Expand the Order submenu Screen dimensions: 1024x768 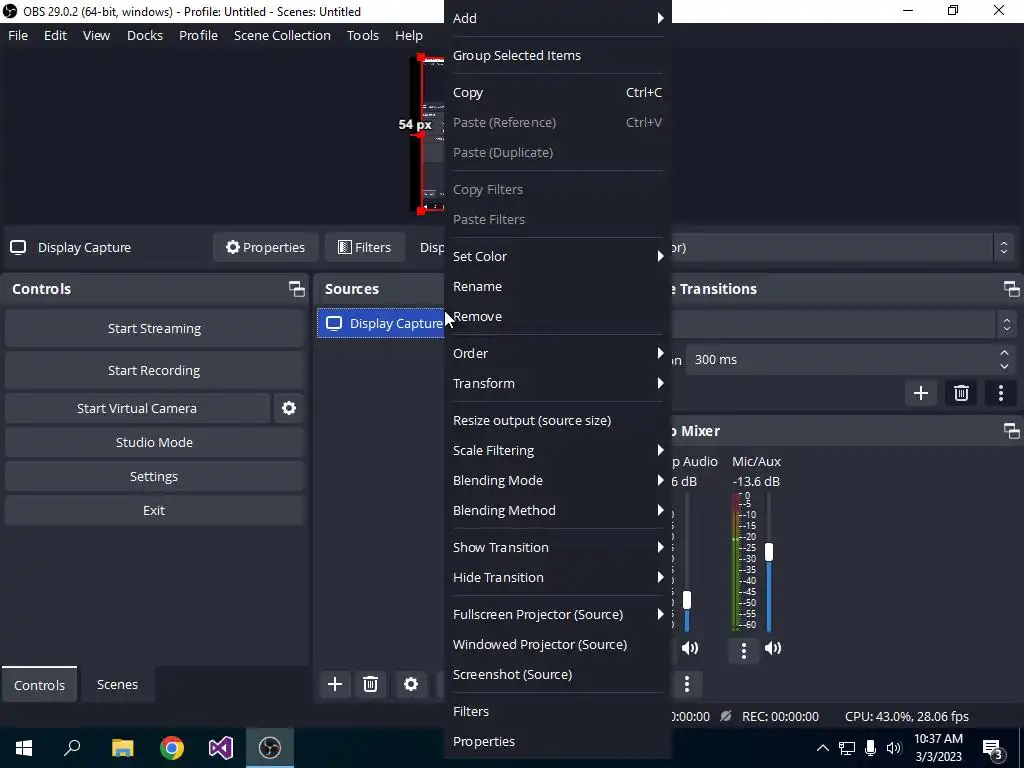558,353
